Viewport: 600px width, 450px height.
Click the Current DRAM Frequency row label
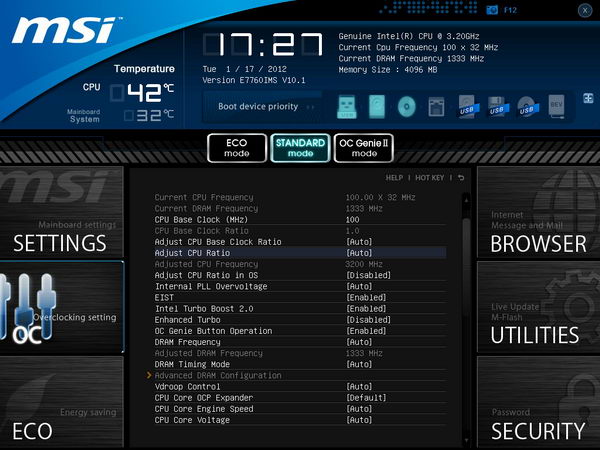point(206,209)
